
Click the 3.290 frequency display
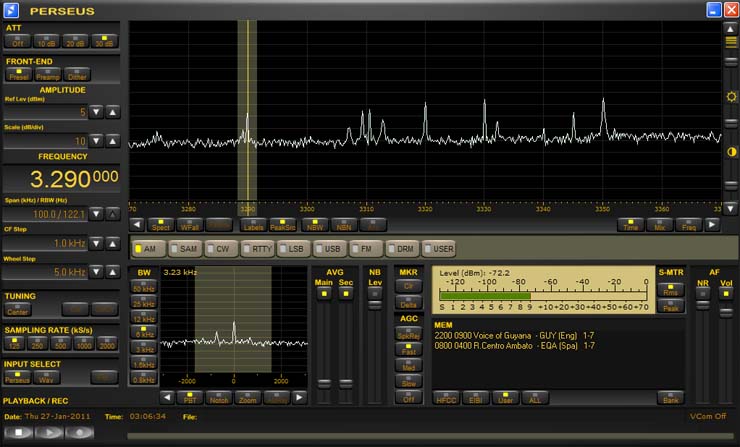[61, 179]
